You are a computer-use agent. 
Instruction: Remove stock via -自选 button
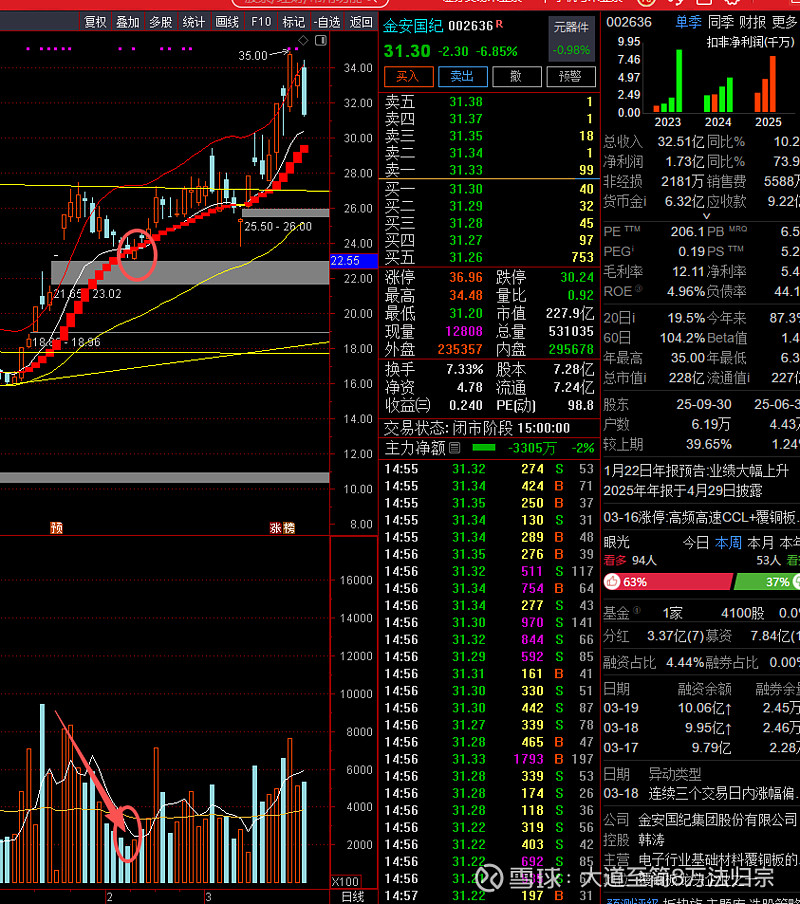[x=327, y=22]
